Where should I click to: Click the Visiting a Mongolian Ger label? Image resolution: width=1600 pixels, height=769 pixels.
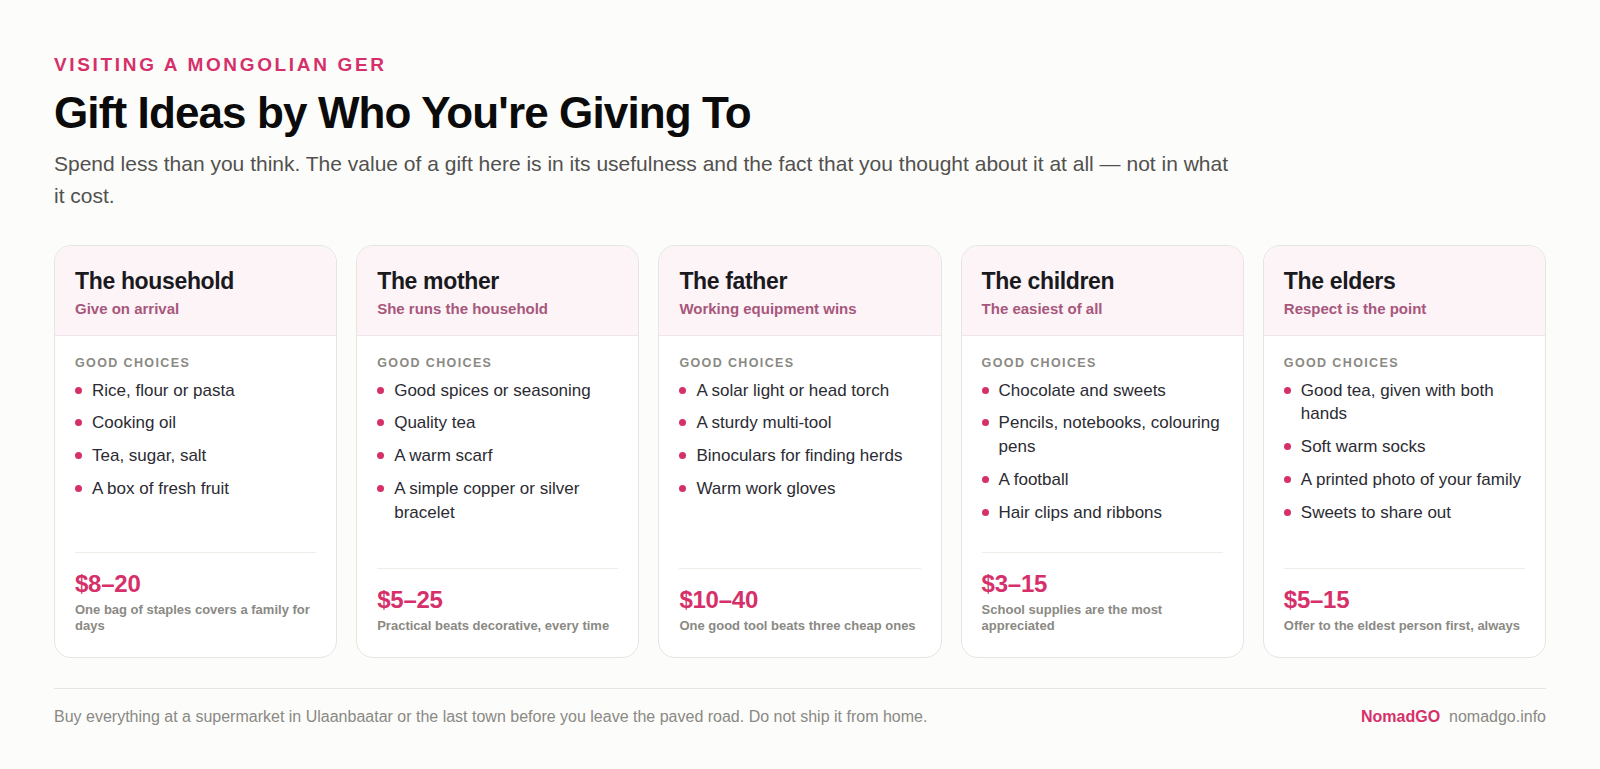pos(220,65)
